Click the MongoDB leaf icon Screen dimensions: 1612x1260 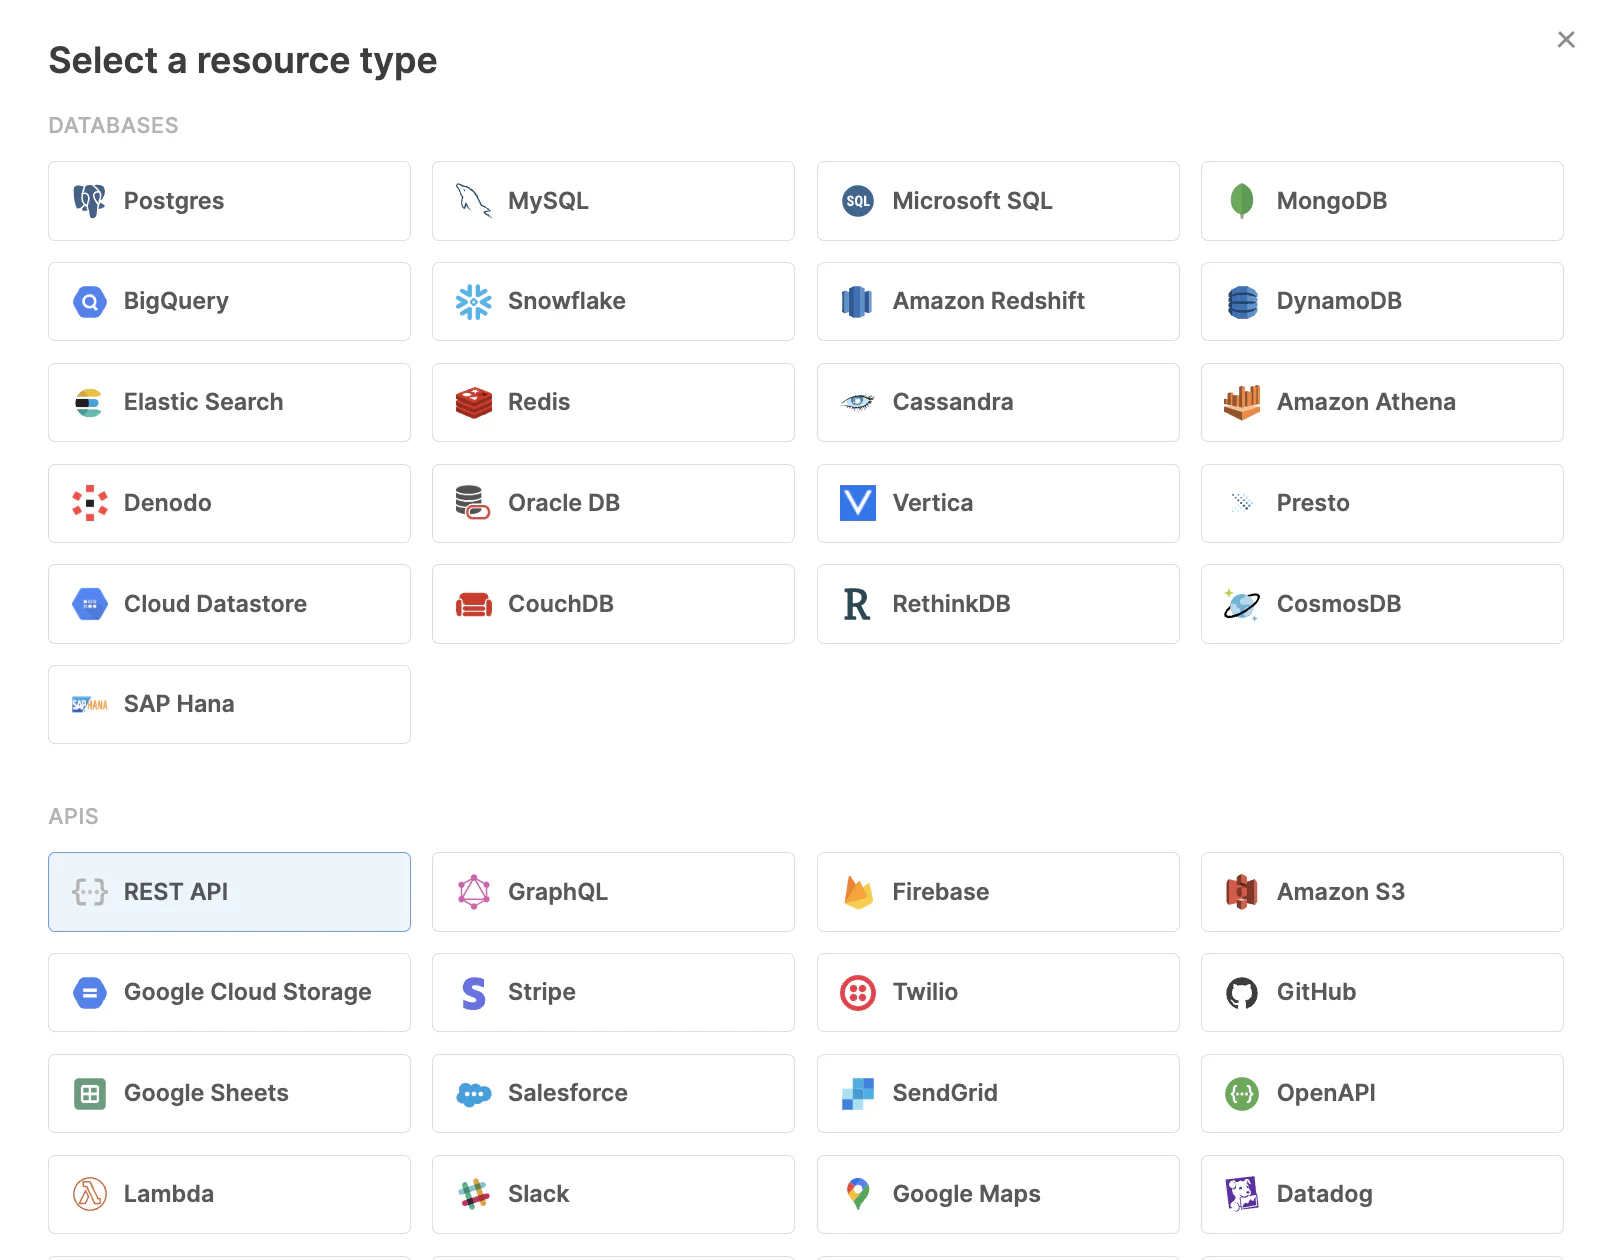[x=1241, y=201]
